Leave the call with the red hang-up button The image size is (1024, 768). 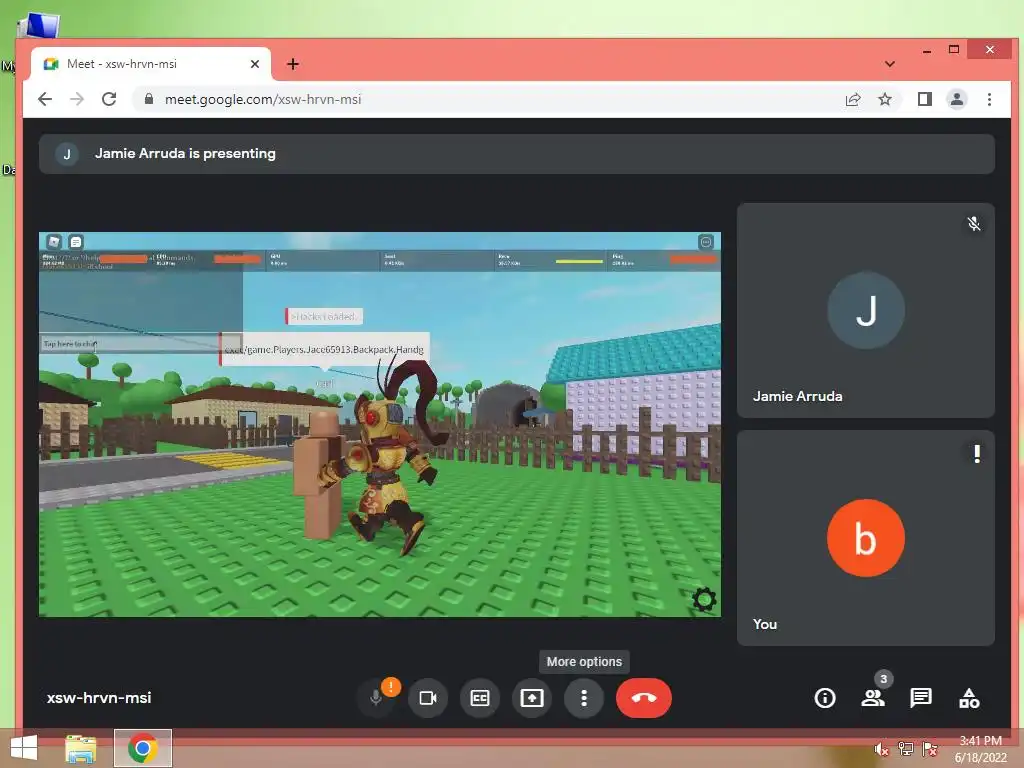644,698
